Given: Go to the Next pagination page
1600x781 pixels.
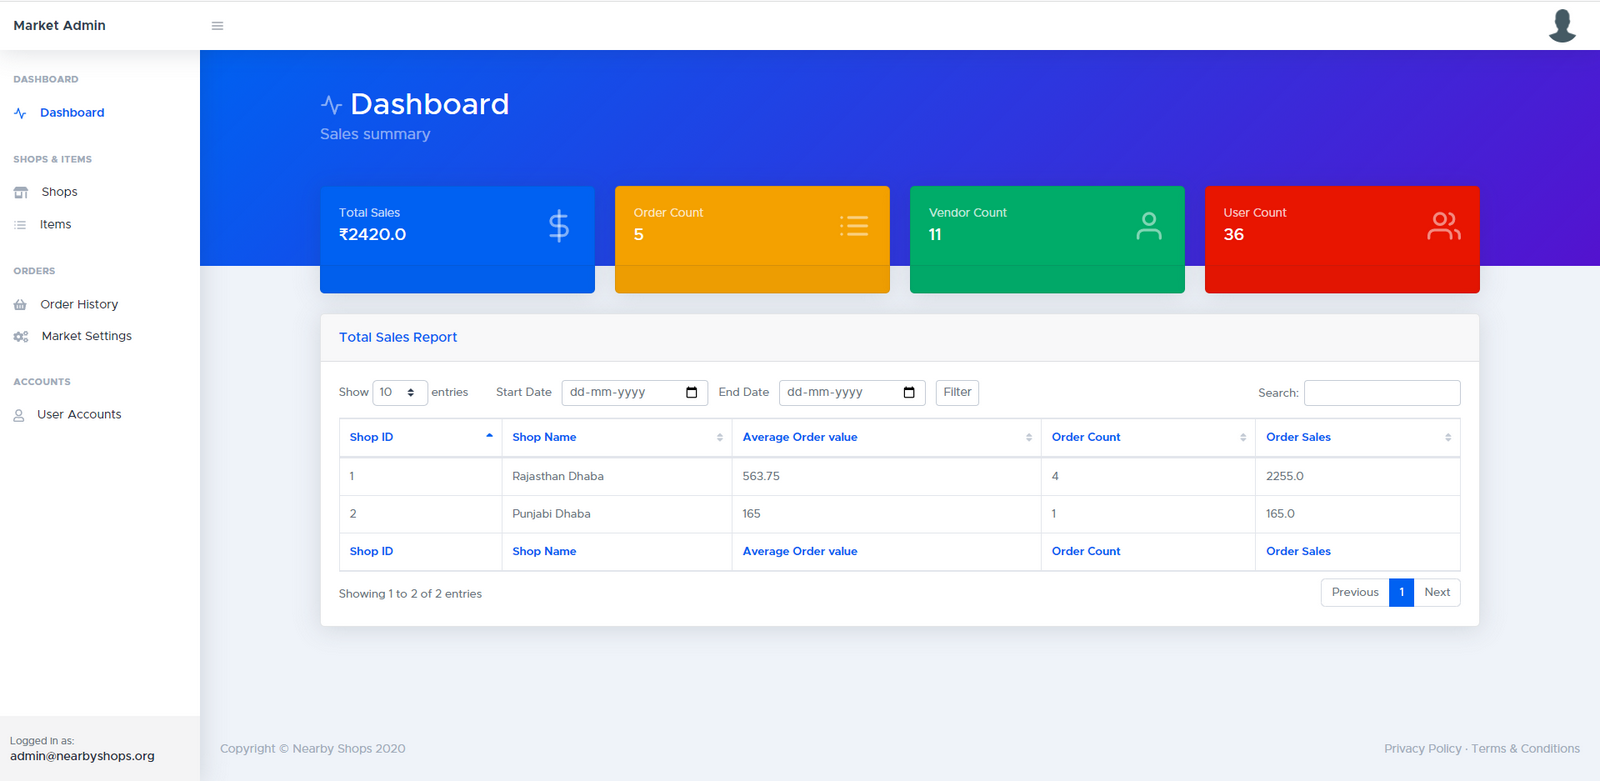Looking at the screenshot, I should click(x=1437, y=593).
